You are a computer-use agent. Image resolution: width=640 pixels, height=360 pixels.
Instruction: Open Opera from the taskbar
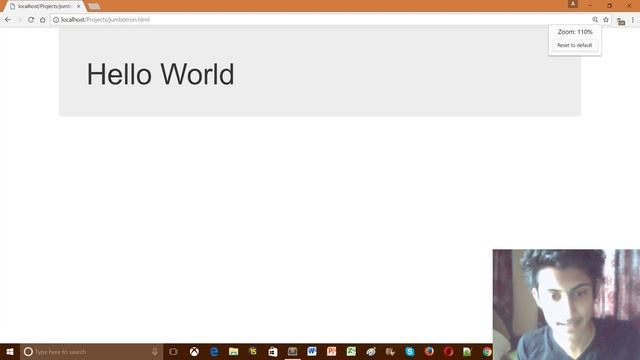pyautogui.click(x=449, y=351)
